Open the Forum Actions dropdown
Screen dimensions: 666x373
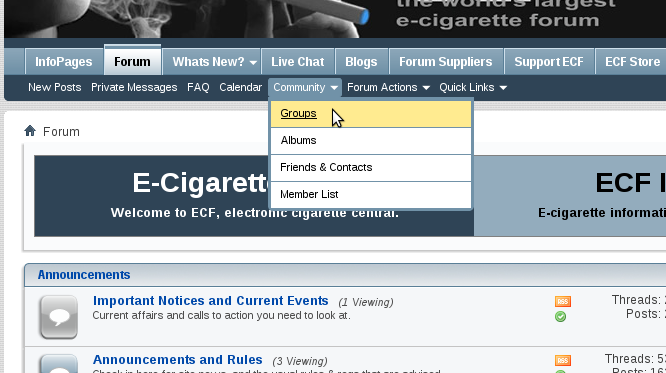[388, 88]
